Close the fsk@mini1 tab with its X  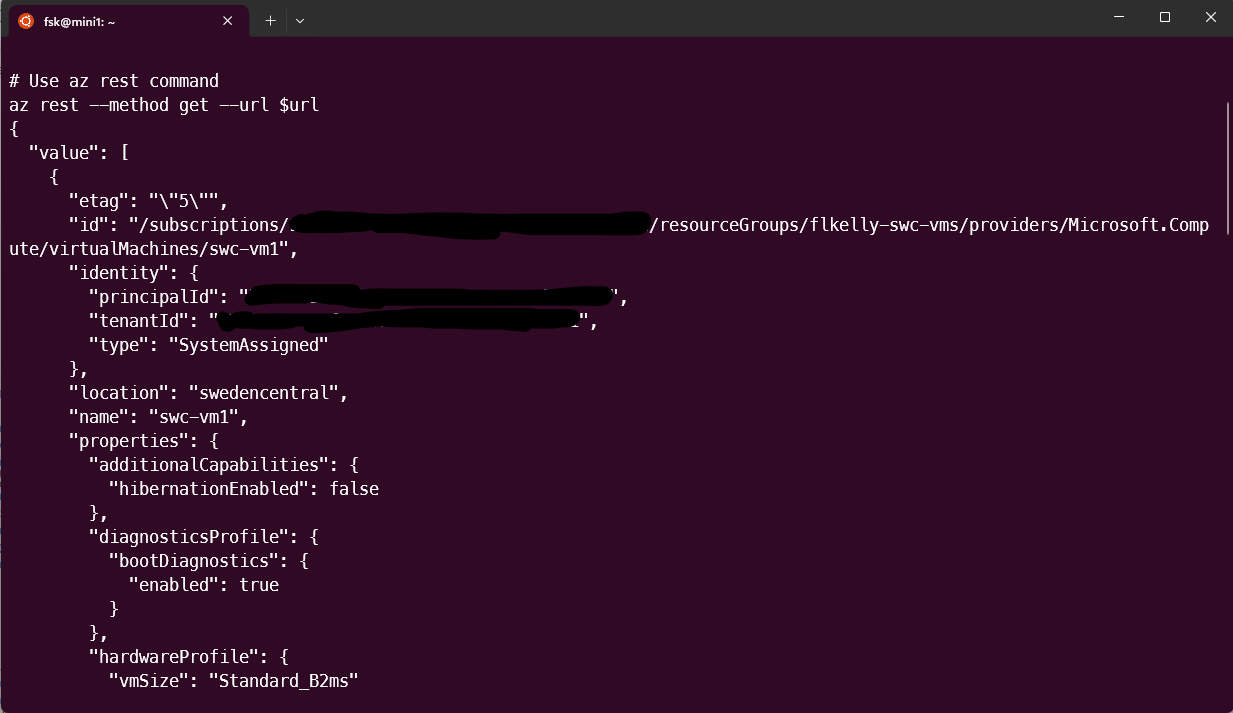tap(228, 20)
